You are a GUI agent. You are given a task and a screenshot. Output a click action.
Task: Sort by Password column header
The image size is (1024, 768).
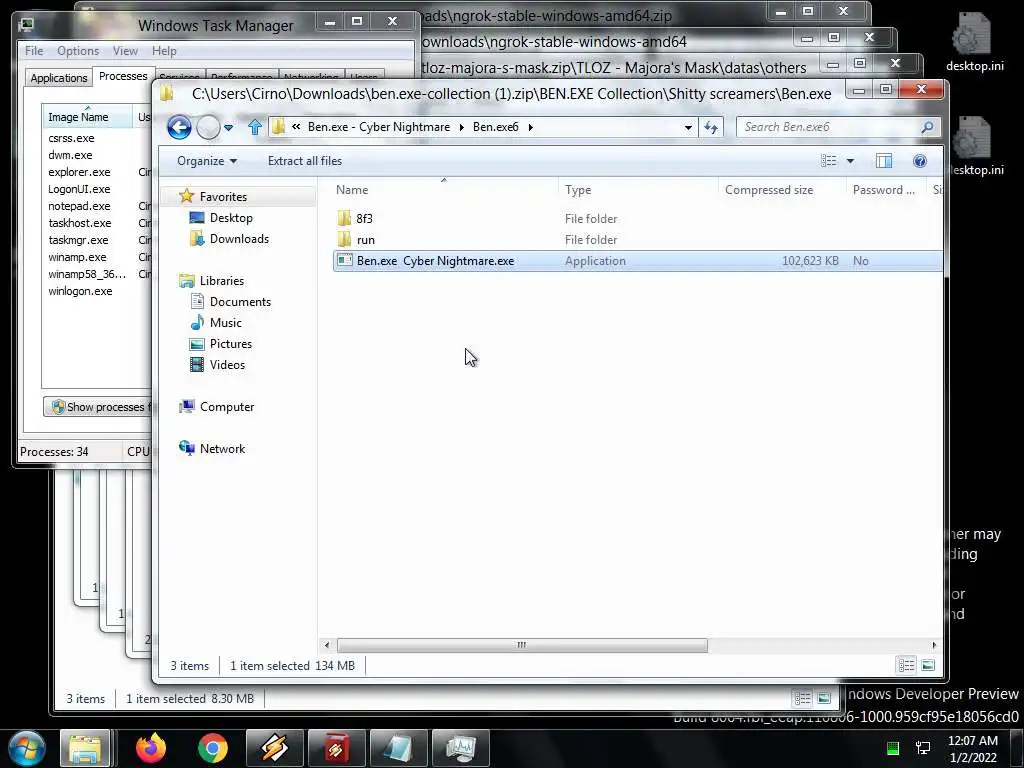coord(887,189)
